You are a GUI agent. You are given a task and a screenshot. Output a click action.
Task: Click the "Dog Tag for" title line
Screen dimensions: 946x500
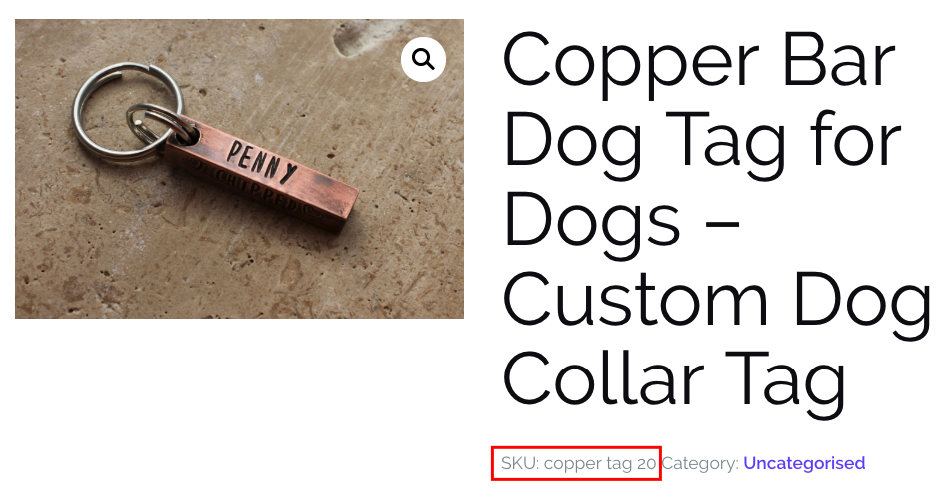point(702,144)
